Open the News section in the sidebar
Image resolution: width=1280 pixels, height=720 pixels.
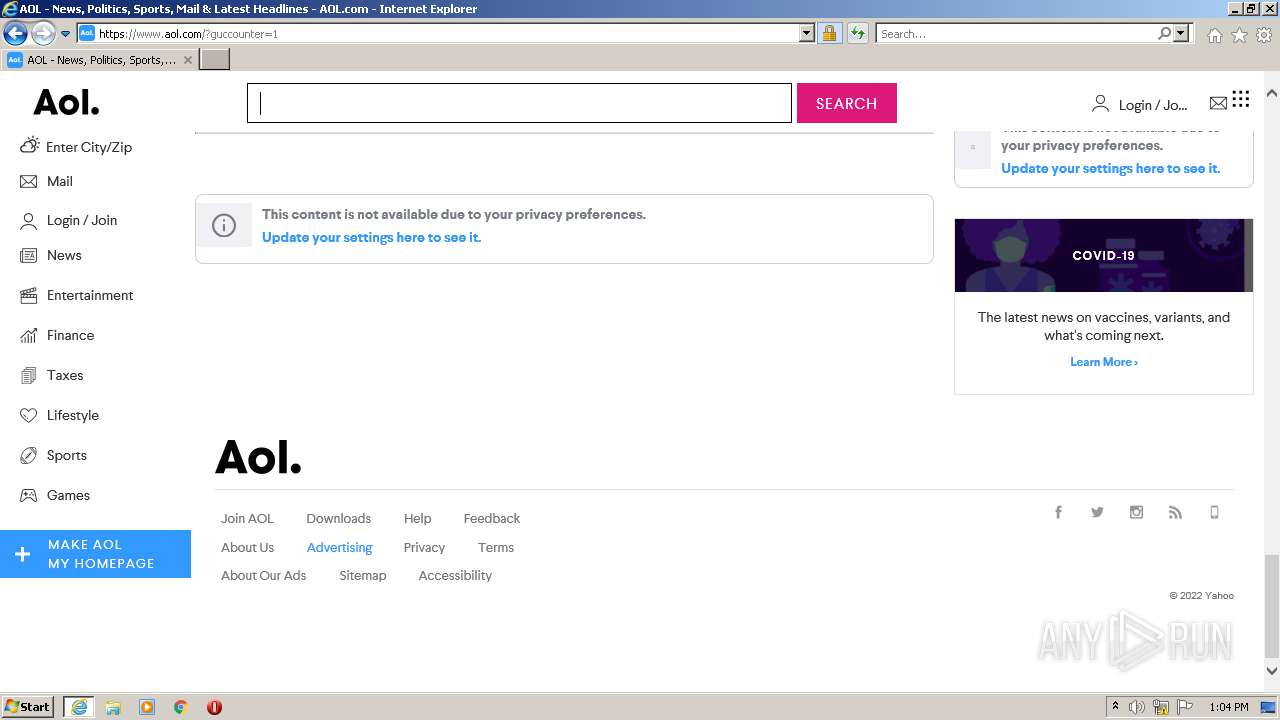click(64, 256)
